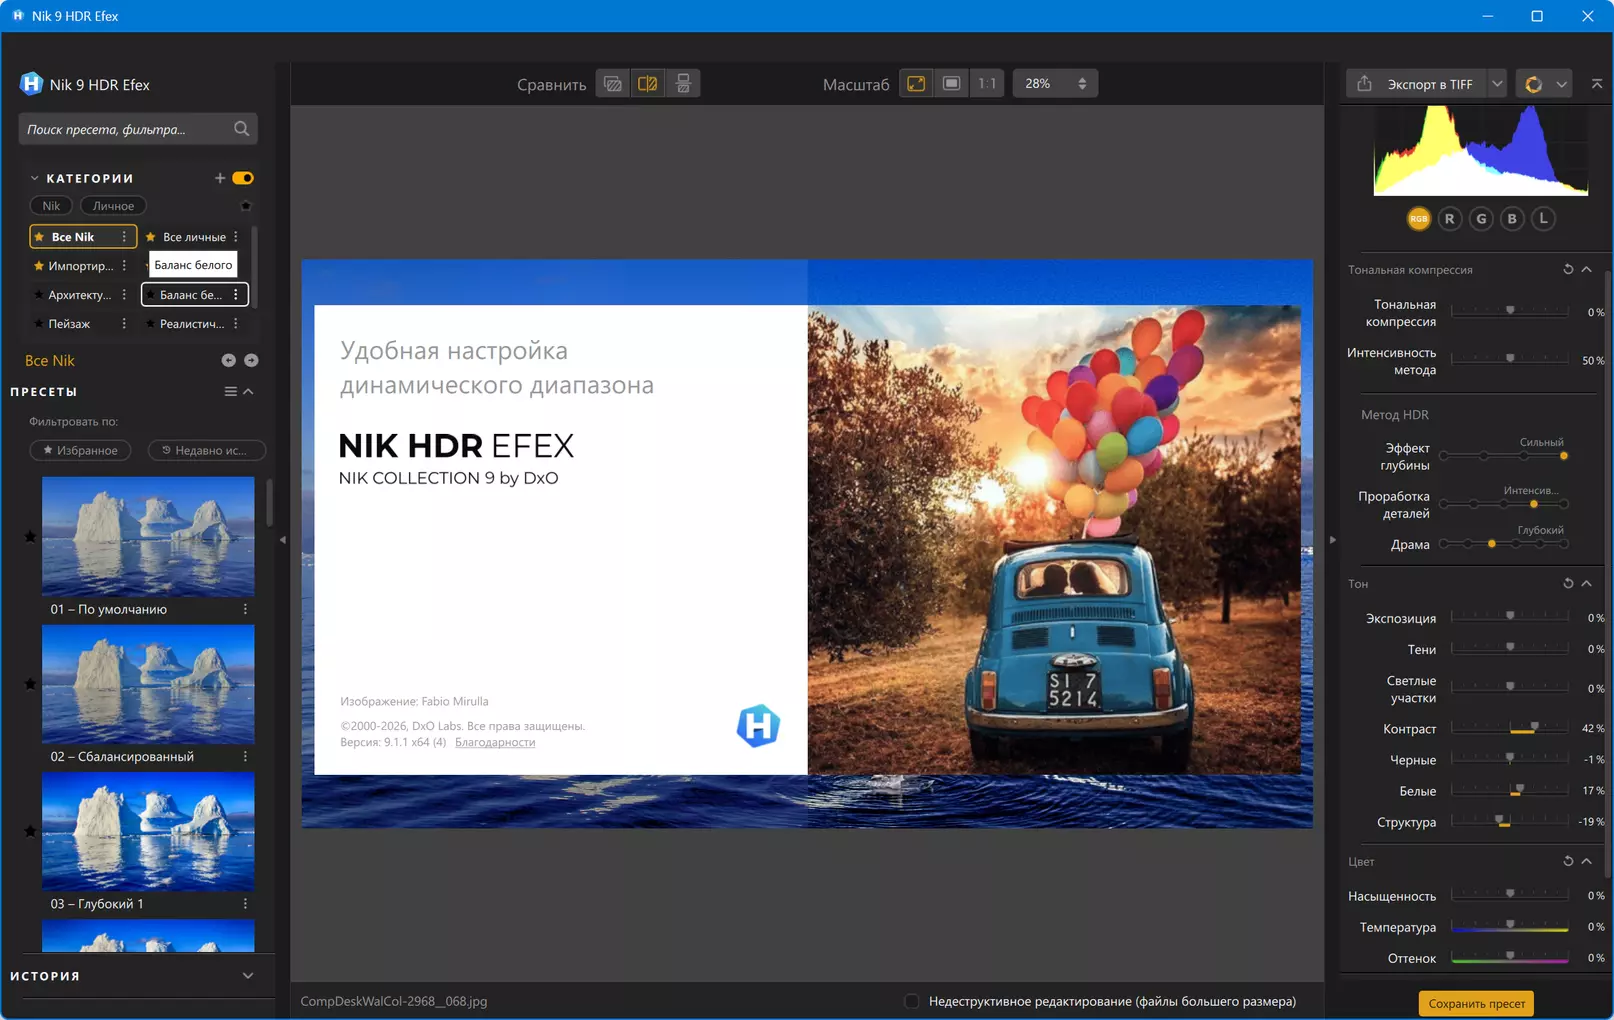This screenshot has height=1020, width=1614.
Task: Open the presets list view menu icon
Action: [x=231, y=392]
